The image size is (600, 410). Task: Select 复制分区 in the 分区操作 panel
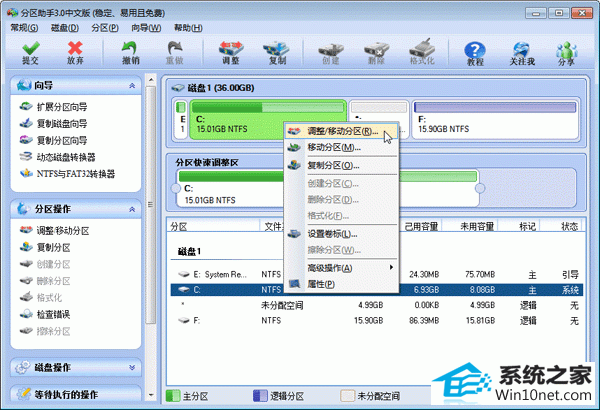tap(45, 247)
